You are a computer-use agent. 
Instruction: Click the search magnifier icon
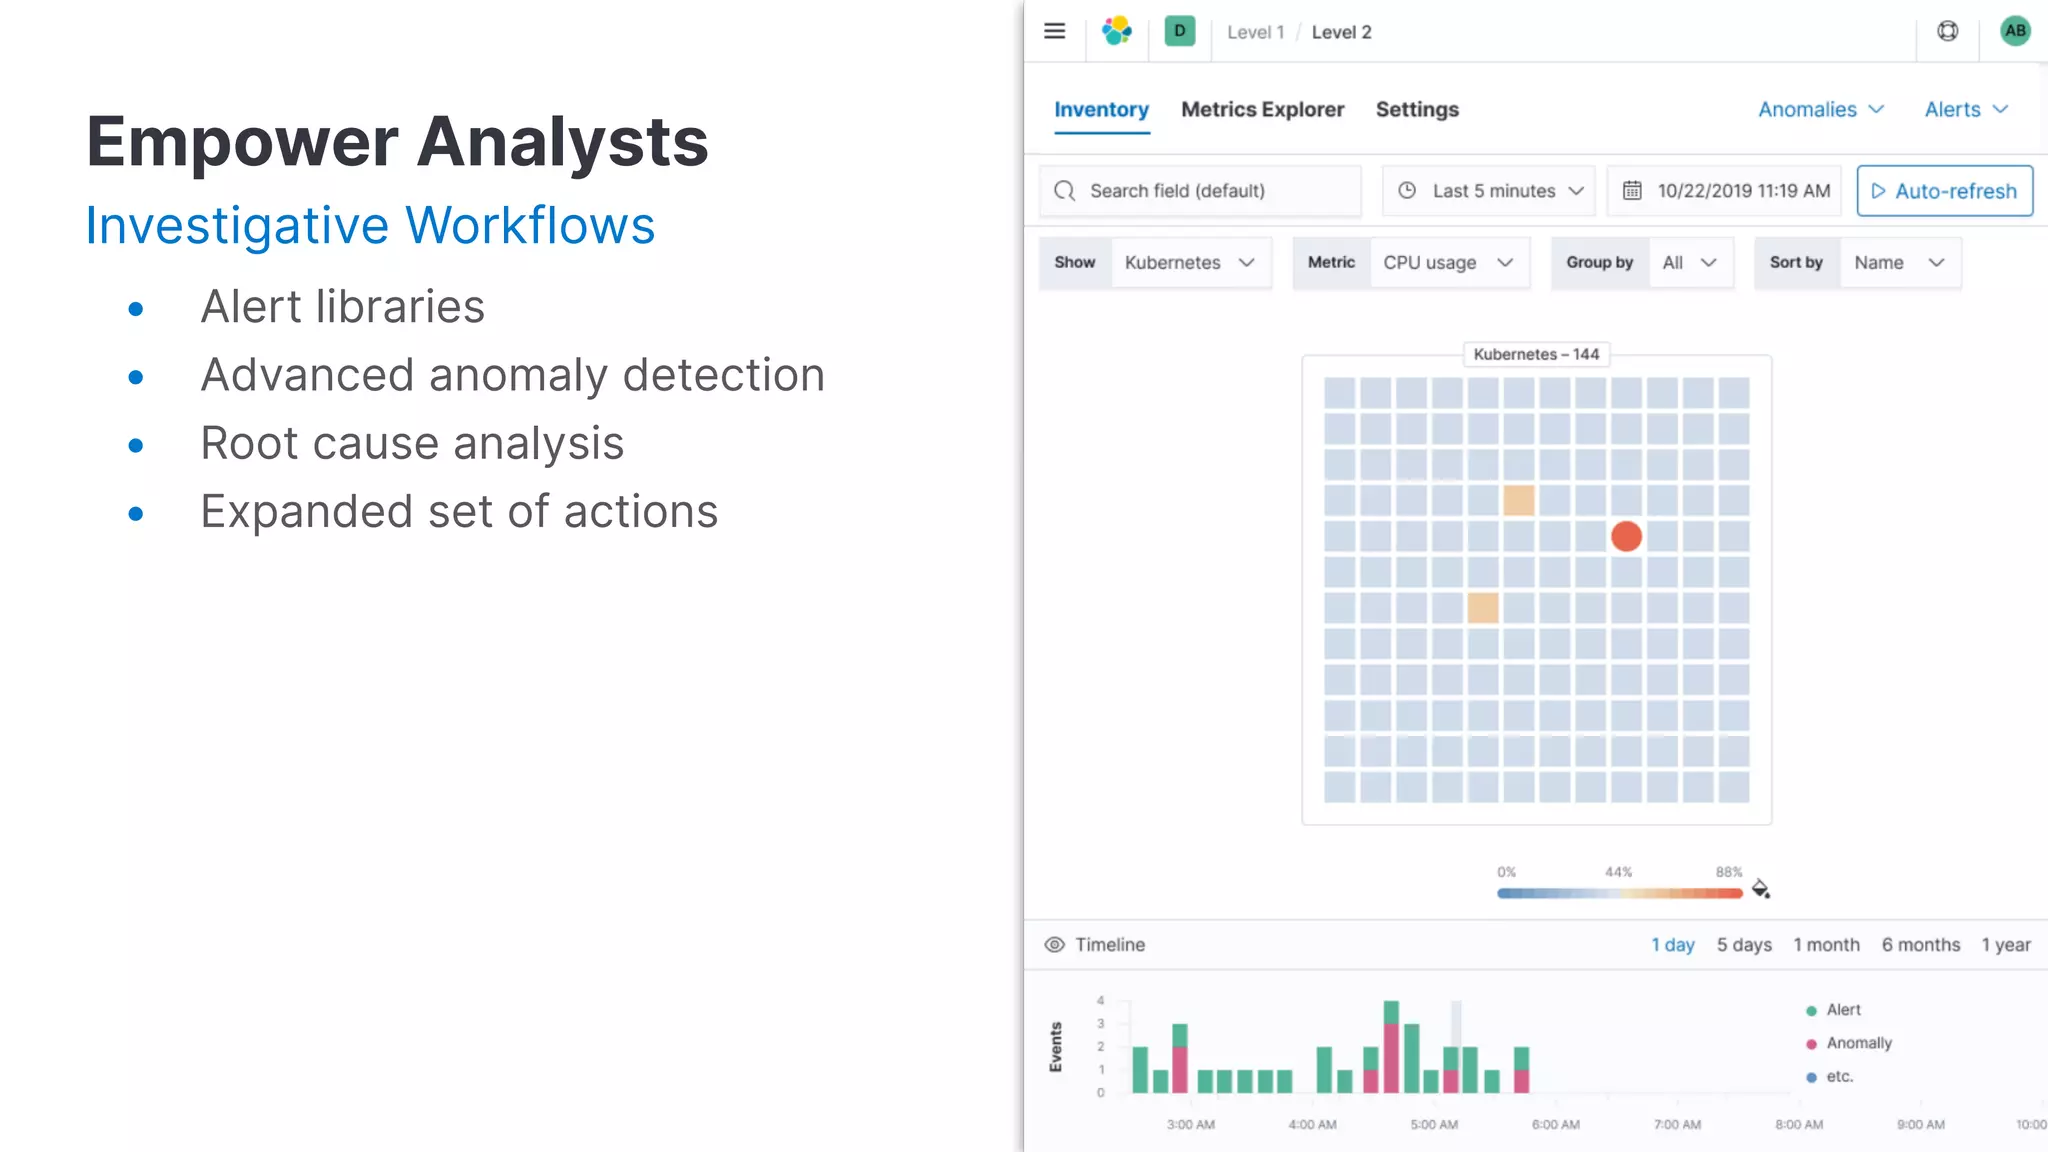1064,191
